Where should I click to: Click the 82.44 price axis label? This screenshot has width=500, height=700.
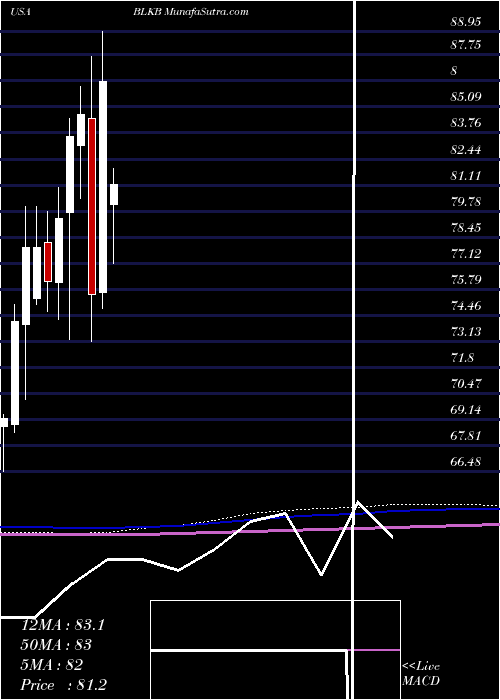466,150
